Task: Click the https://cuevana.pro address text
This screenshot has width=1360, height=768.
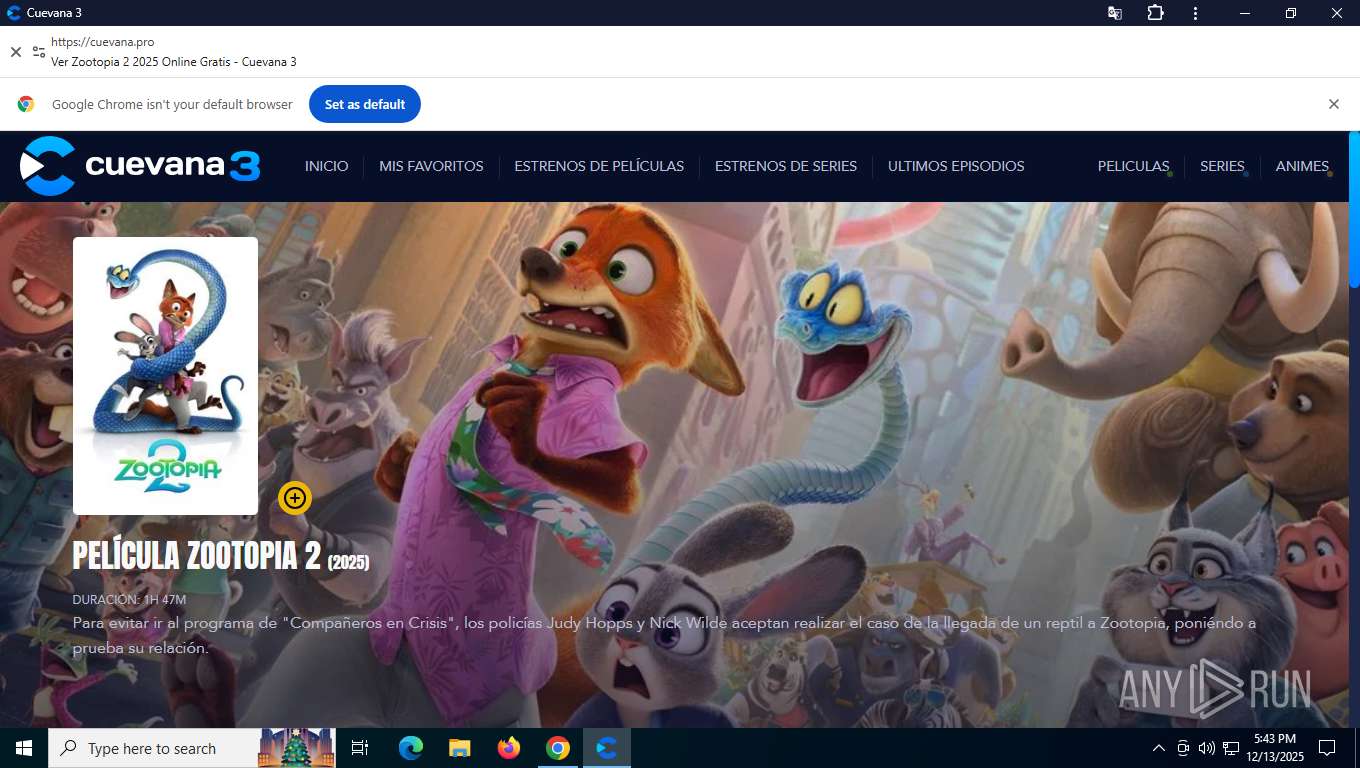Action: [102, 42]
